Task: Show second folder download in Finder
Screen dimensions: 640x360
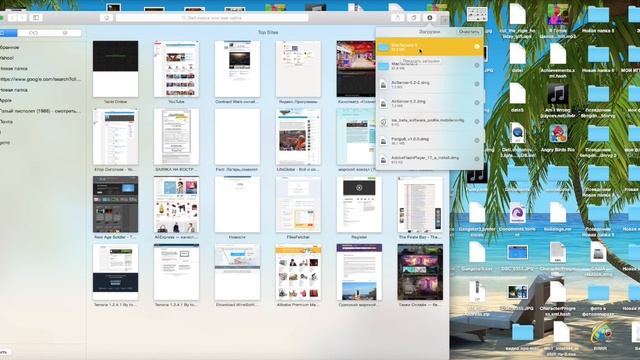Action: pos(476,65)
